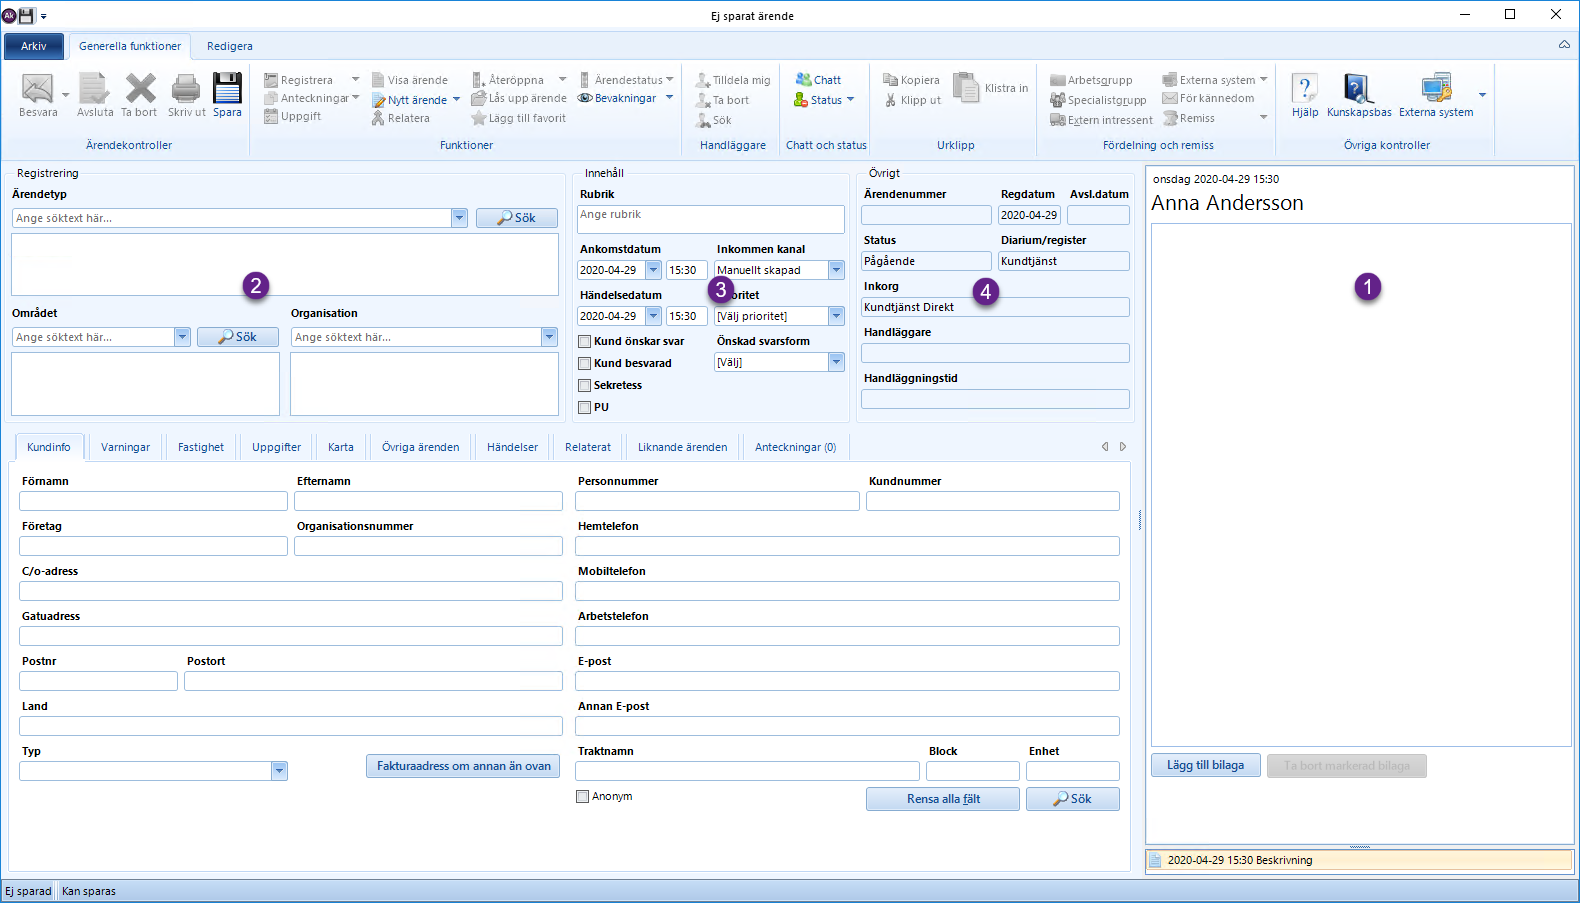
Task: Open the Händelsedatum date picker arrow
Action: pos(653,316)
